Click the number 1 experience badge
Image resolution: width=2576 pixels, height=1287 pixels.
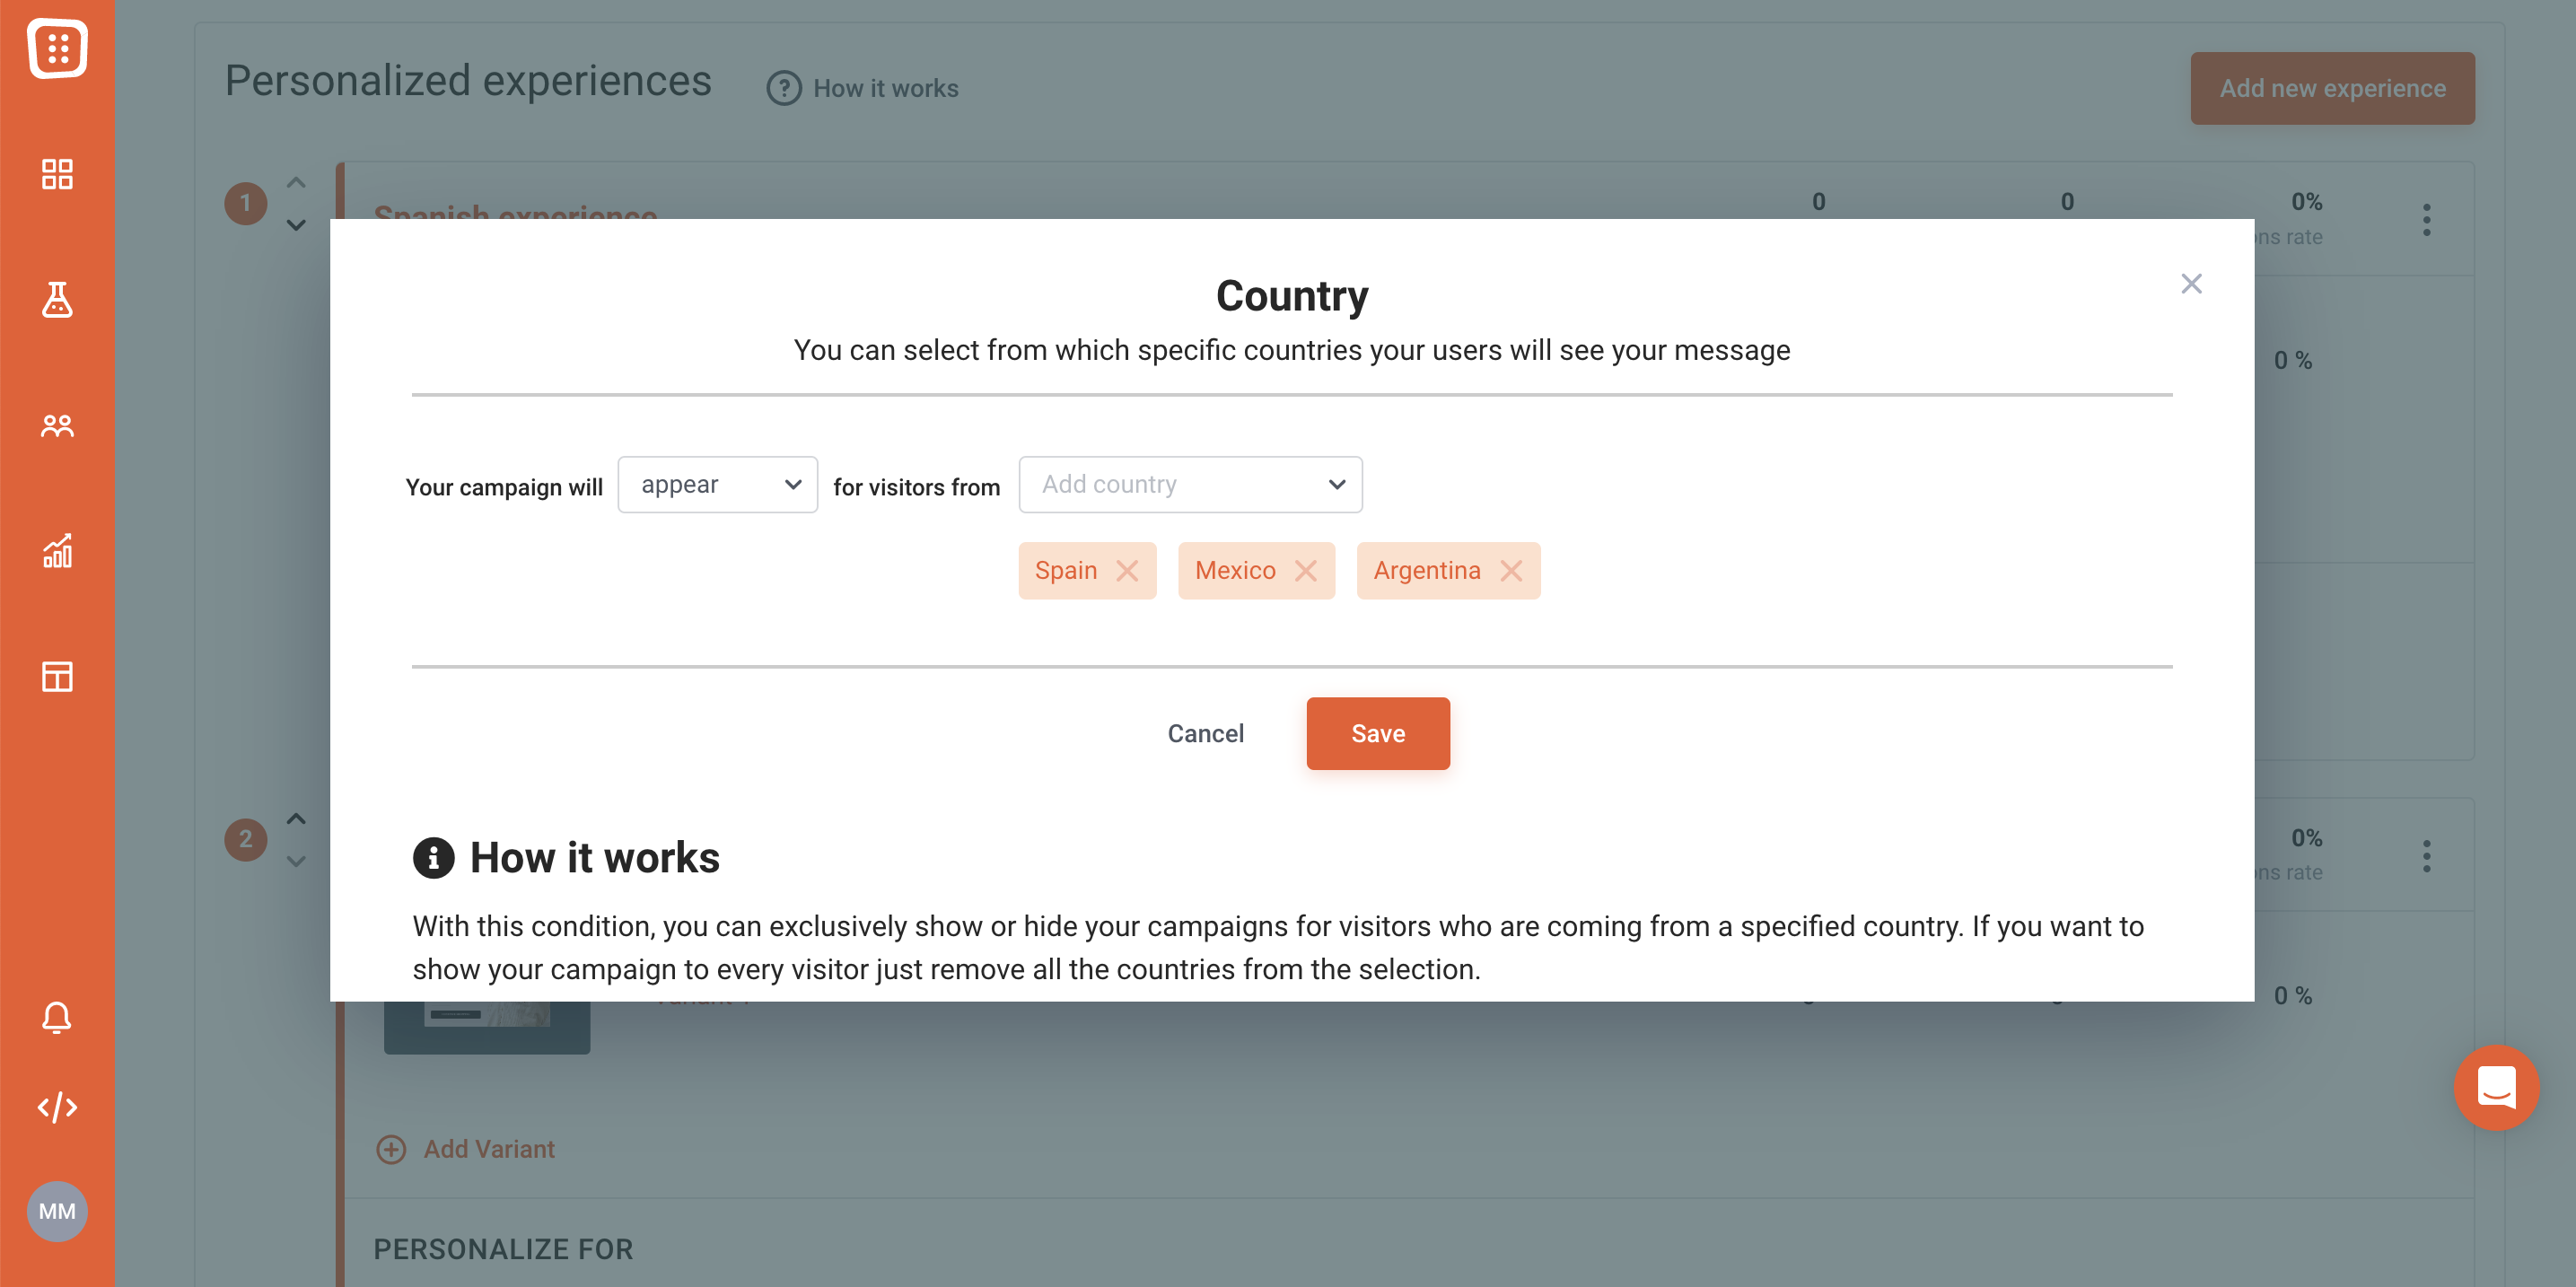(245, 204)
